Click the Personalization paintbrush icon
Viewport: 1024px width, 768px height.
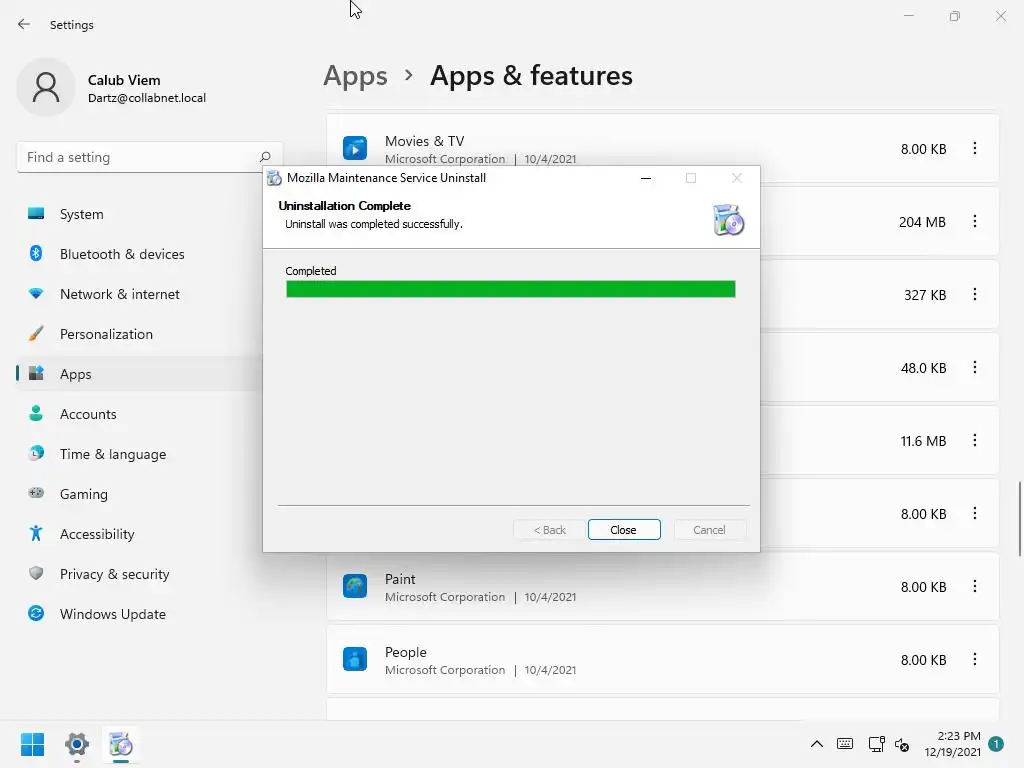tap(36, 334)
